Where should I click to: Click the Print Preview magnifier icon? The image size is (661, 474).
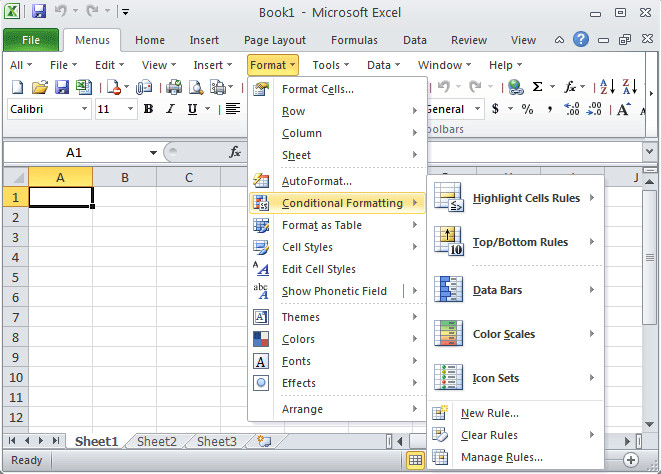(196, 87)
